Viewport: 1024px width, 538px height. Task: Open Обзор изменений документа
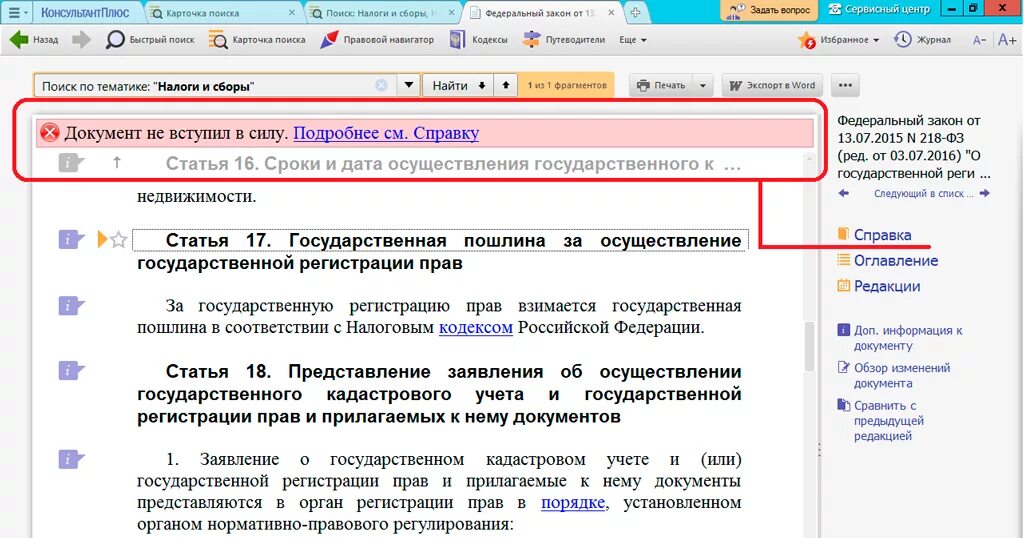coord(893,375)
